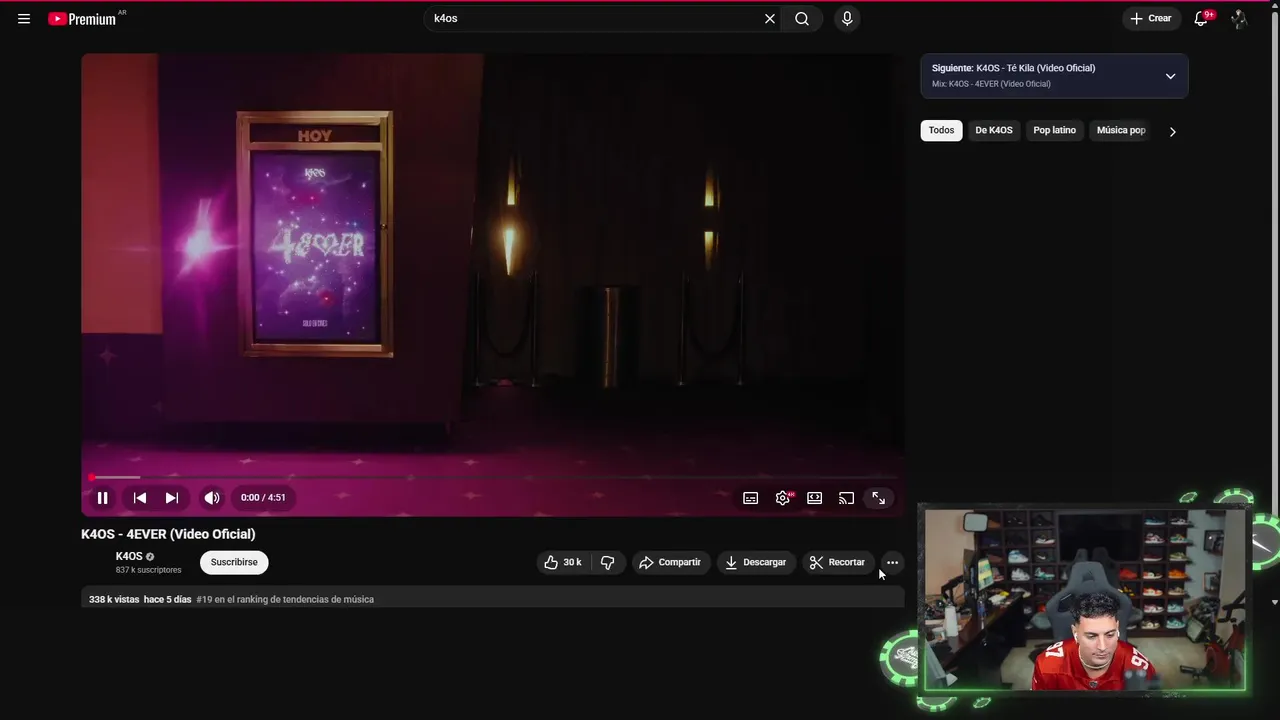Pause the video
Viewport: 1280px width, 720px height.
pyautogui.click(x=102, y=498)
